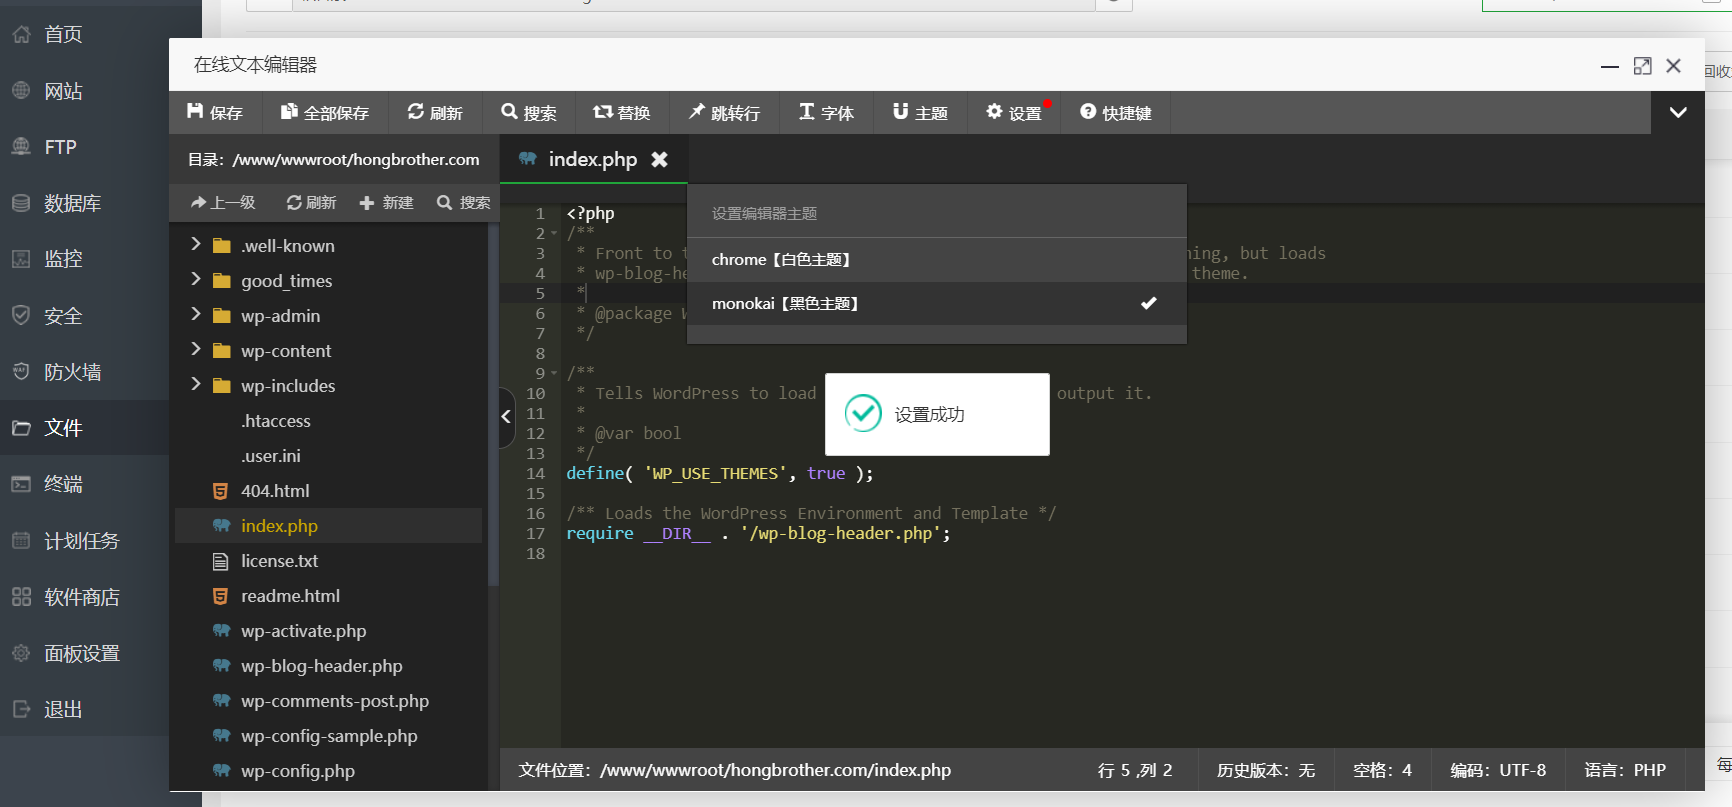Open Database (数据库) section
Screen dimensions: 1732x807
(84, 203)
